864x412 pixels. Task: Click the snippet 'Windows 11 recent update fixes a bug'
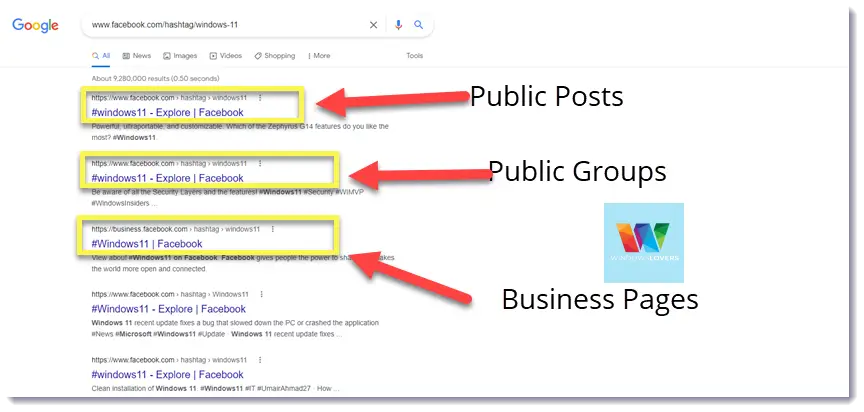click(x=235, y=328)
